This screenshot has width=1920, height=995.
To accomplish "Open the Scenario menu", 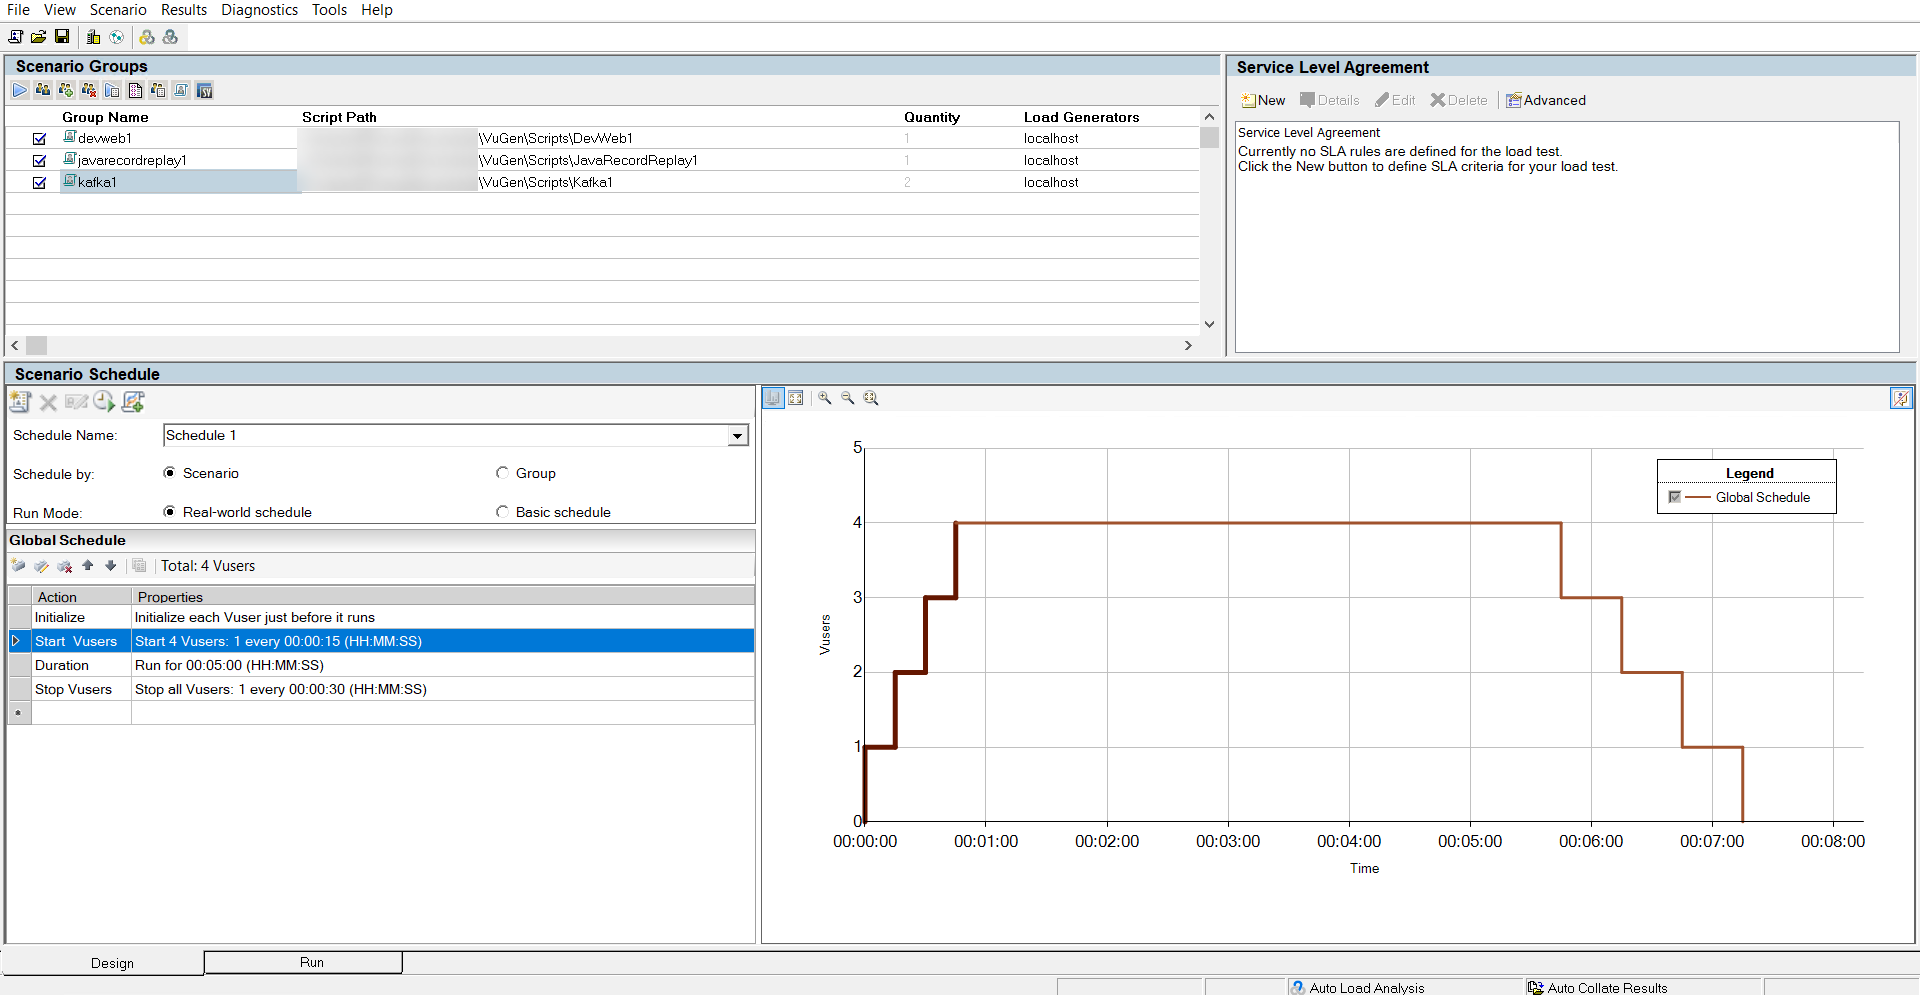I will (118, 10).
